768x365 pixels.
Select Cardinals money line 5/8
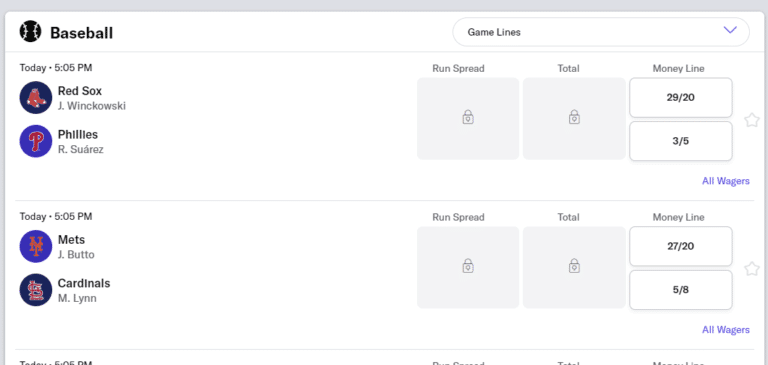click(x=681, y=290)
